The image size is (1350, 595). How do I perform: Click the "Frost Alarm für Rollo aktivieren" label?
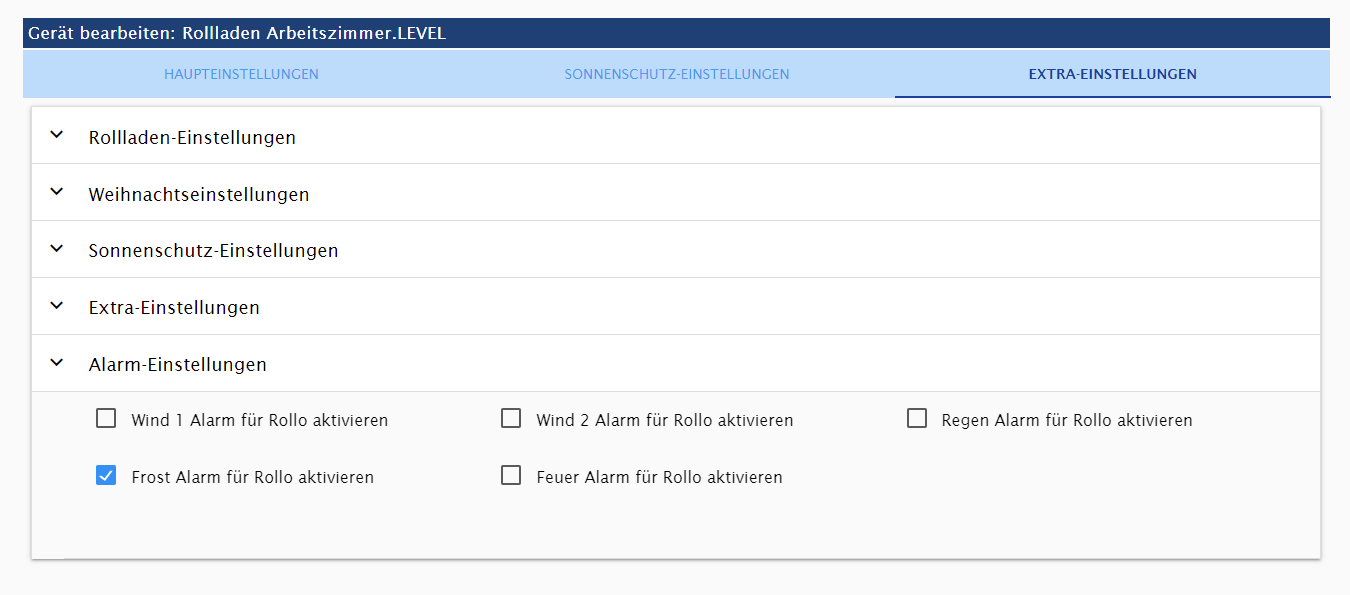coord(253,478)
